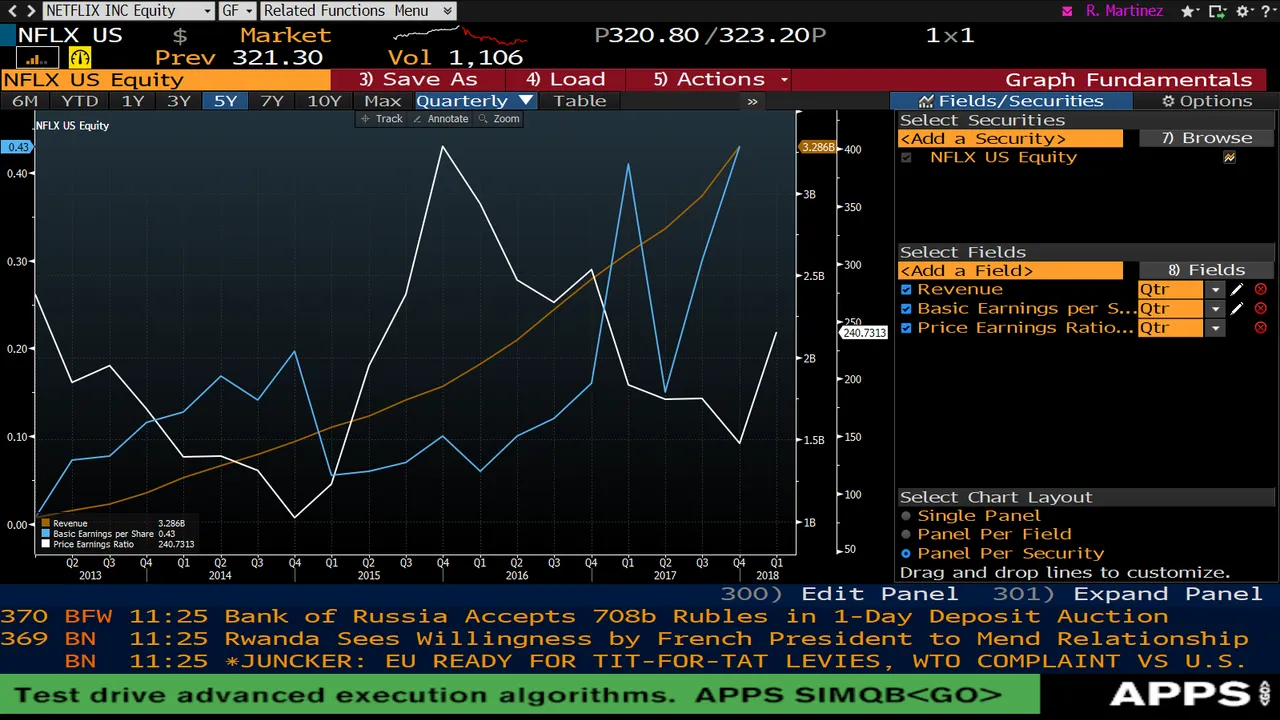Click the Add a Security input field
The height and width of the screenshot is (720, 1280).
click(1010, 139)
